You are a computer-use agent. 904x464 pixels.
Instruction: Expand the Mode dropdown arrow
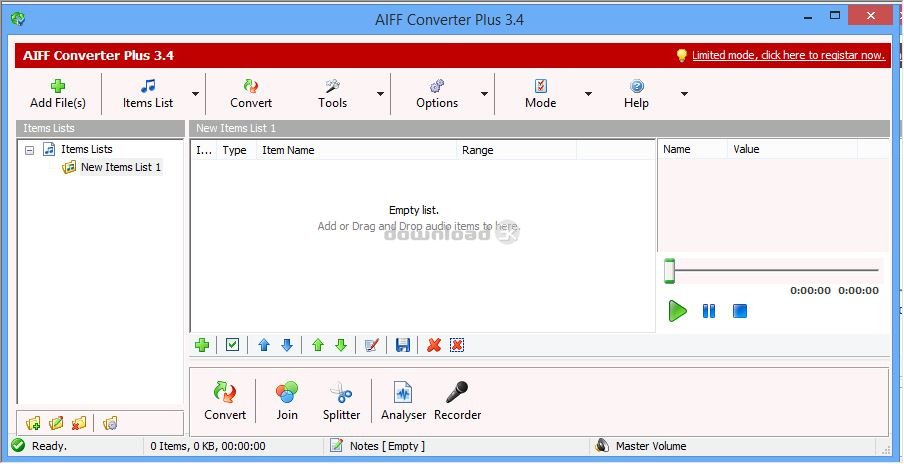(588, 94)
